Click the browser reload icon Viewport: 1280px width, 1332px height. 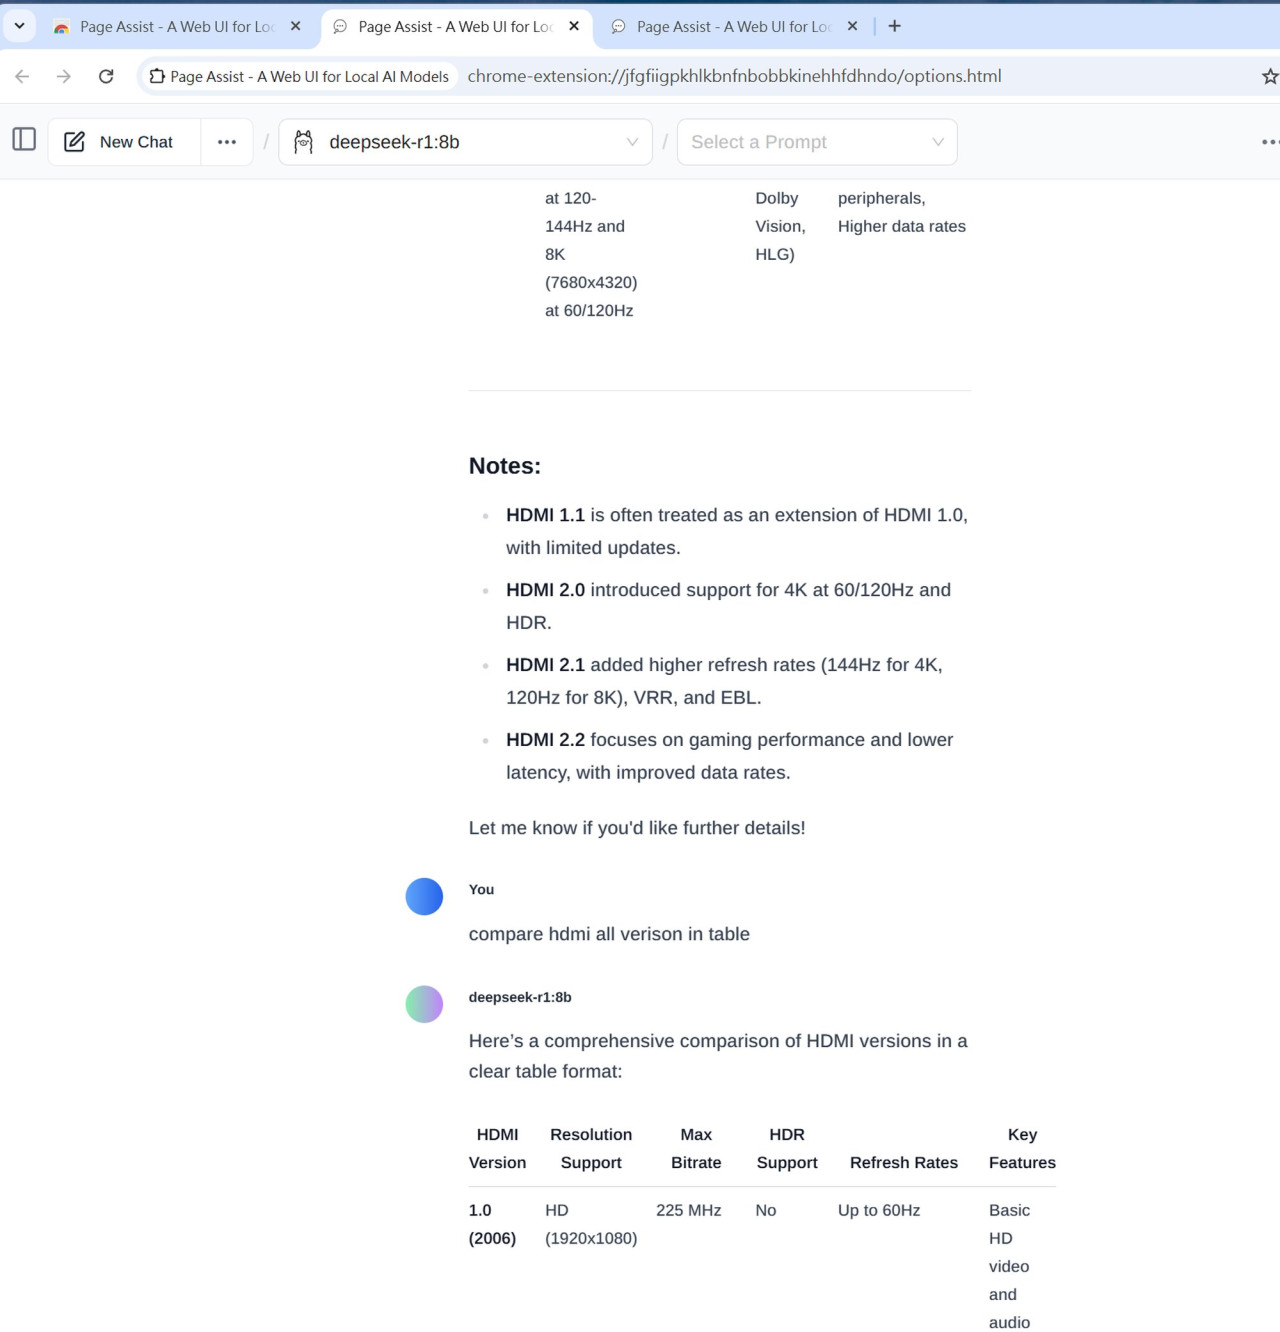106,76
